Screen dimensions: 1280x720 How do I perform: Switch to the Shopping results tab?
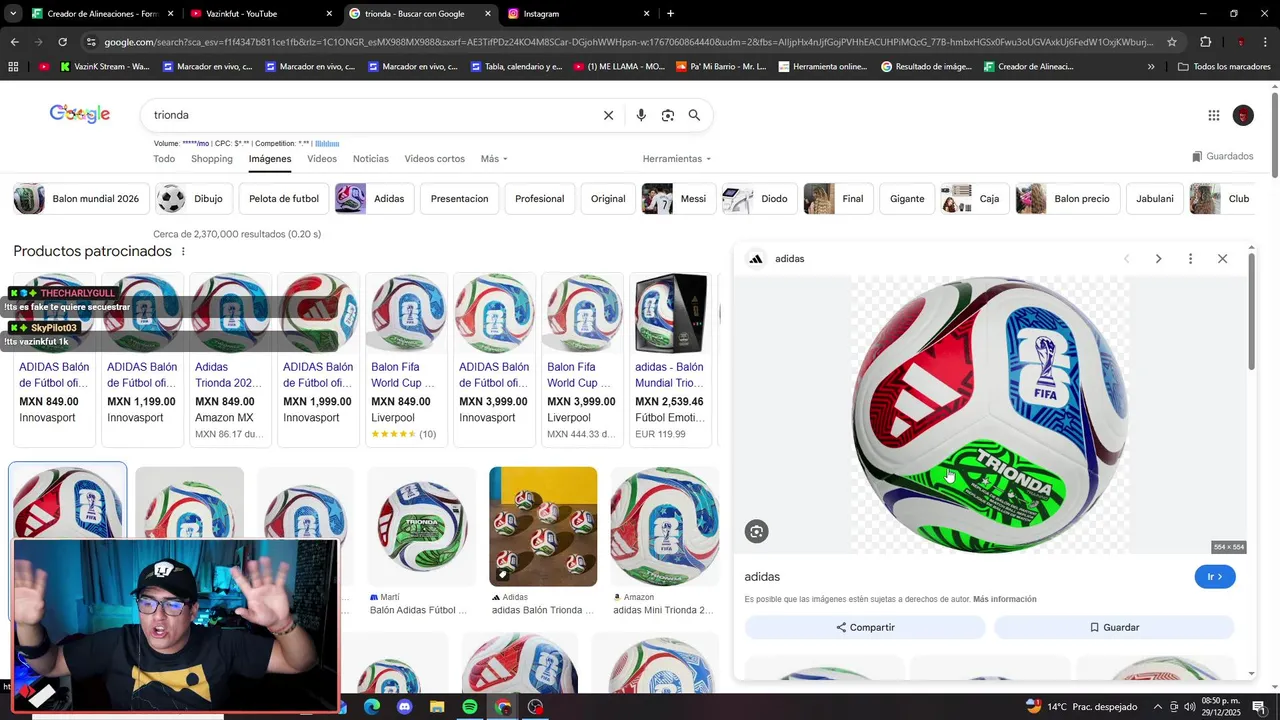pos(212,159)
